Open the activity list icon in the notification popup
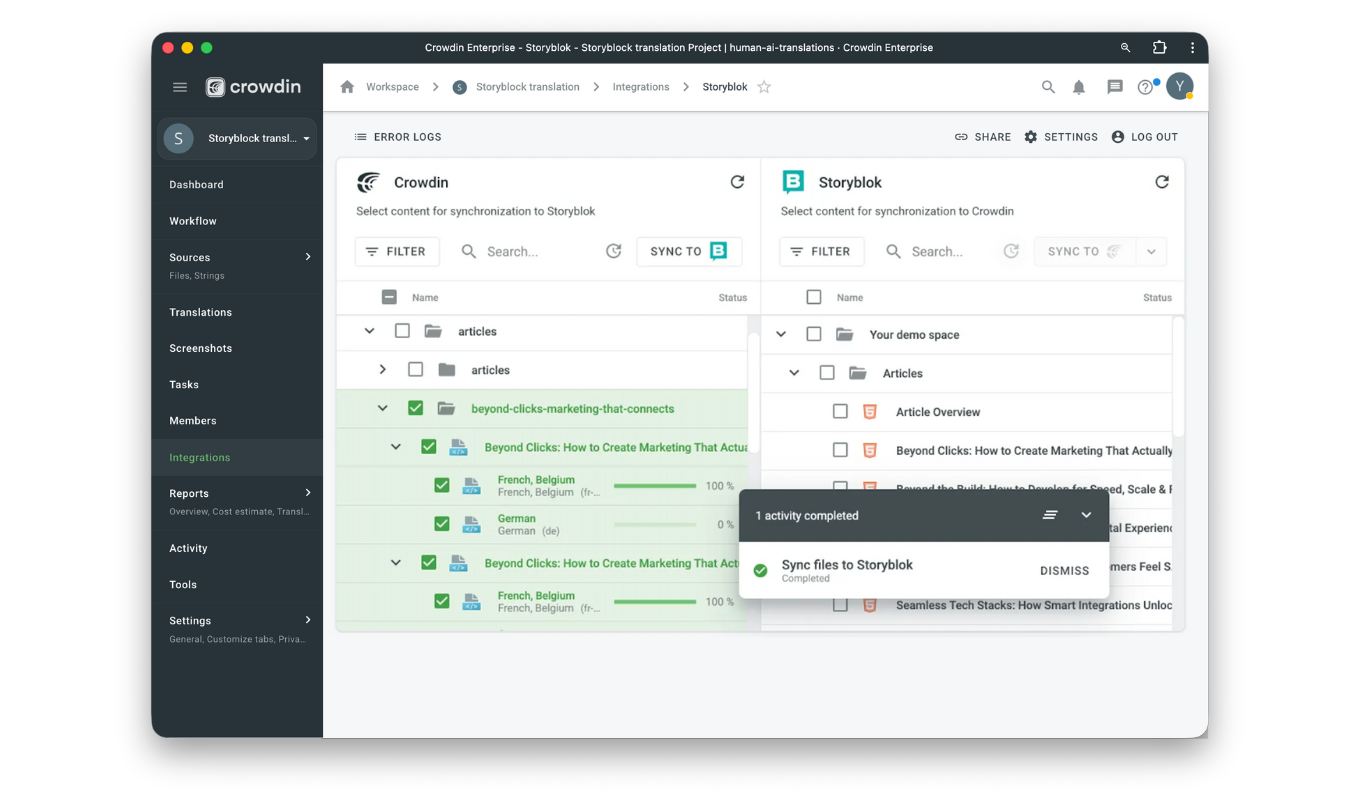 [x=1050, y=515]
